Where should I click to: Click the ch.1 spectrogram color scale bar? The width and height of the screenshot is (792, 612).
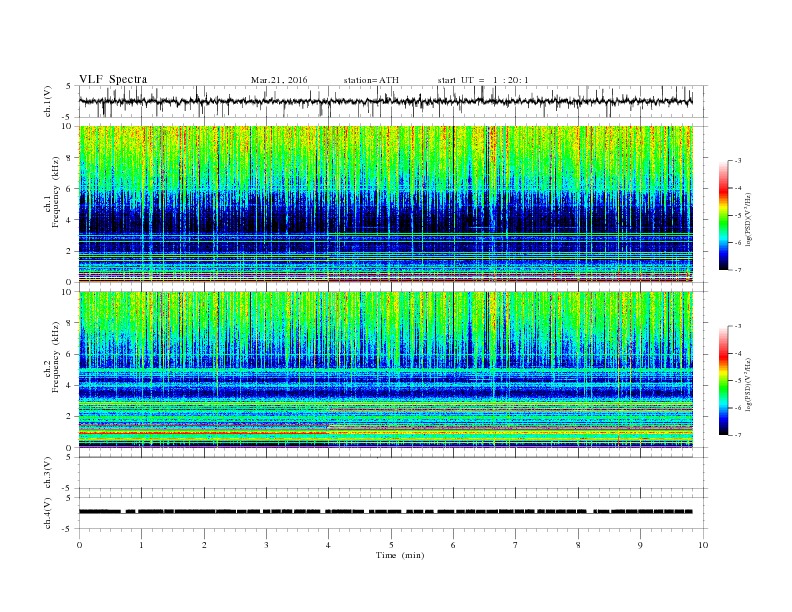[x=723, y=215]
